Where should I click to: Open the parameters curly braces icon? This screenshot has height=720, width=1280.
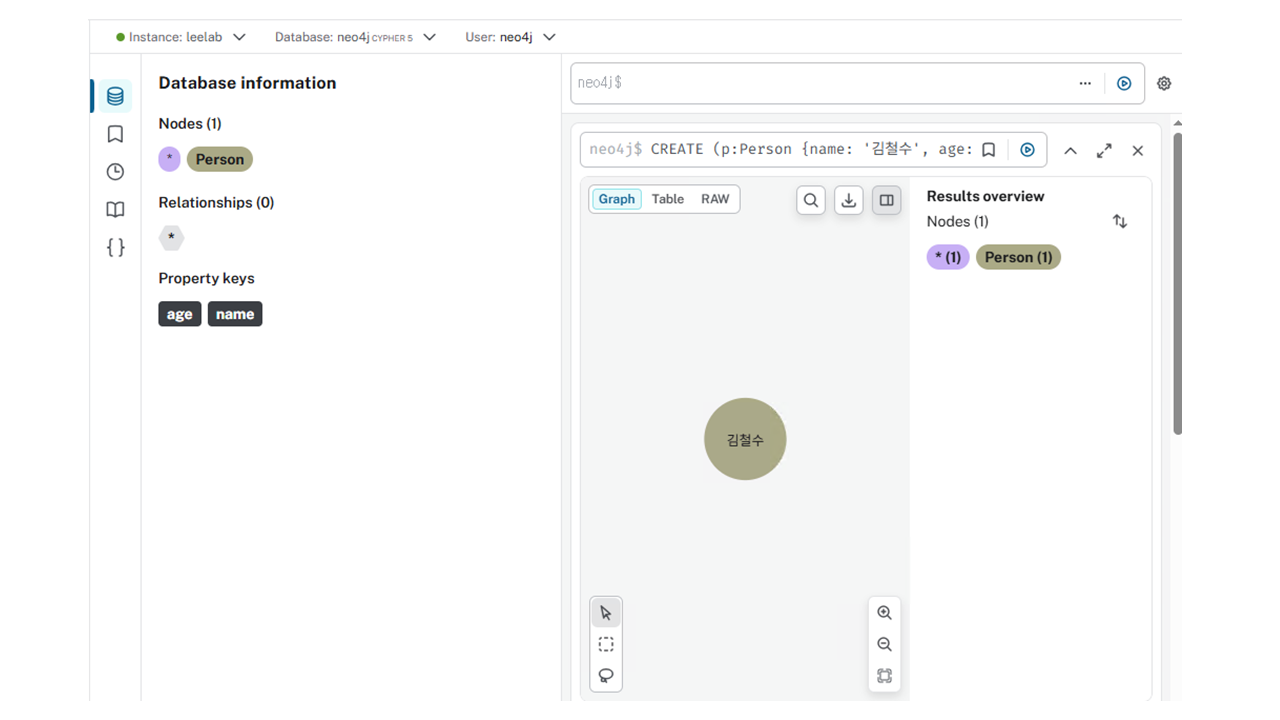(115, 247)
